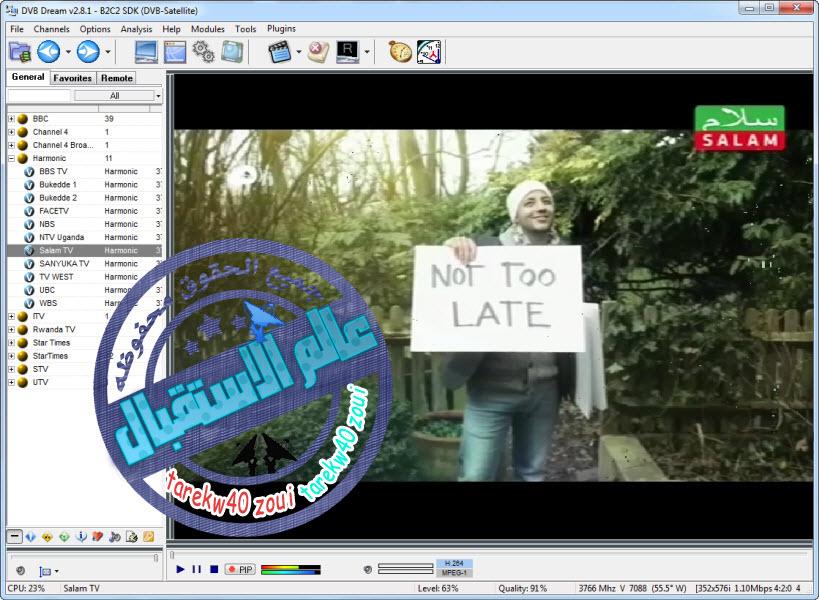Click the edit document icon below channel list
Viewport: 819px width, 600px height.
pyautogui.click(x=132, y=536)
